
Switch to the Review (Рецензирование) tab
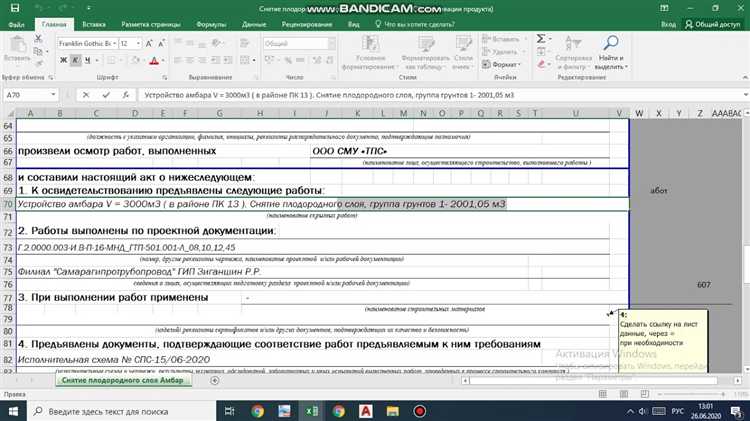[307, 24]
